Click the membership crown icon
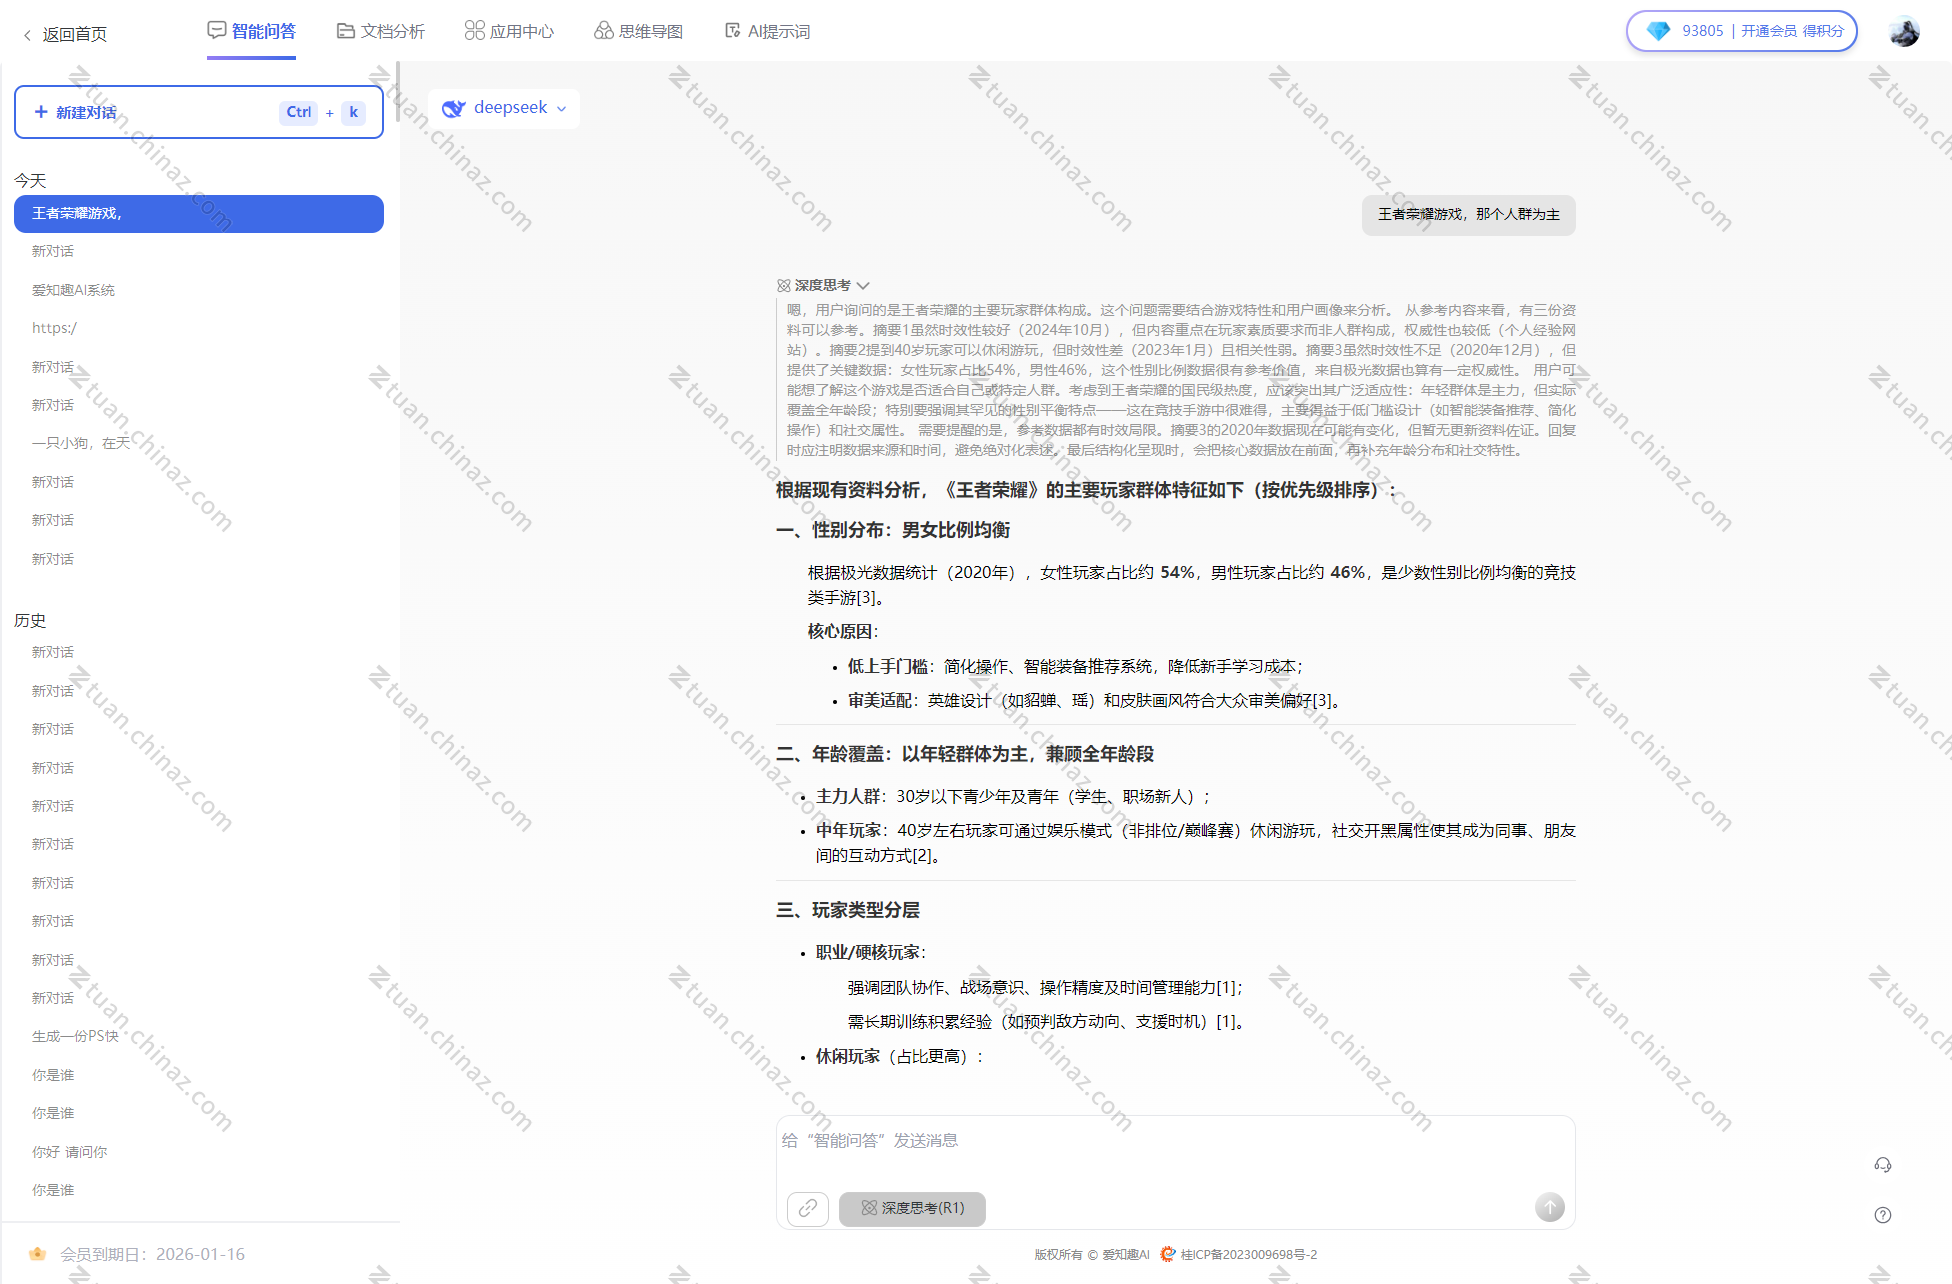 point(38,1254)
